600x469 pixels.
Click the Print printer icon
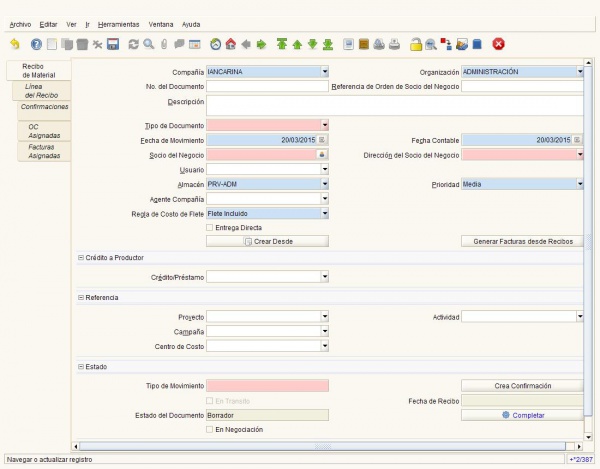tap(394, 44)
